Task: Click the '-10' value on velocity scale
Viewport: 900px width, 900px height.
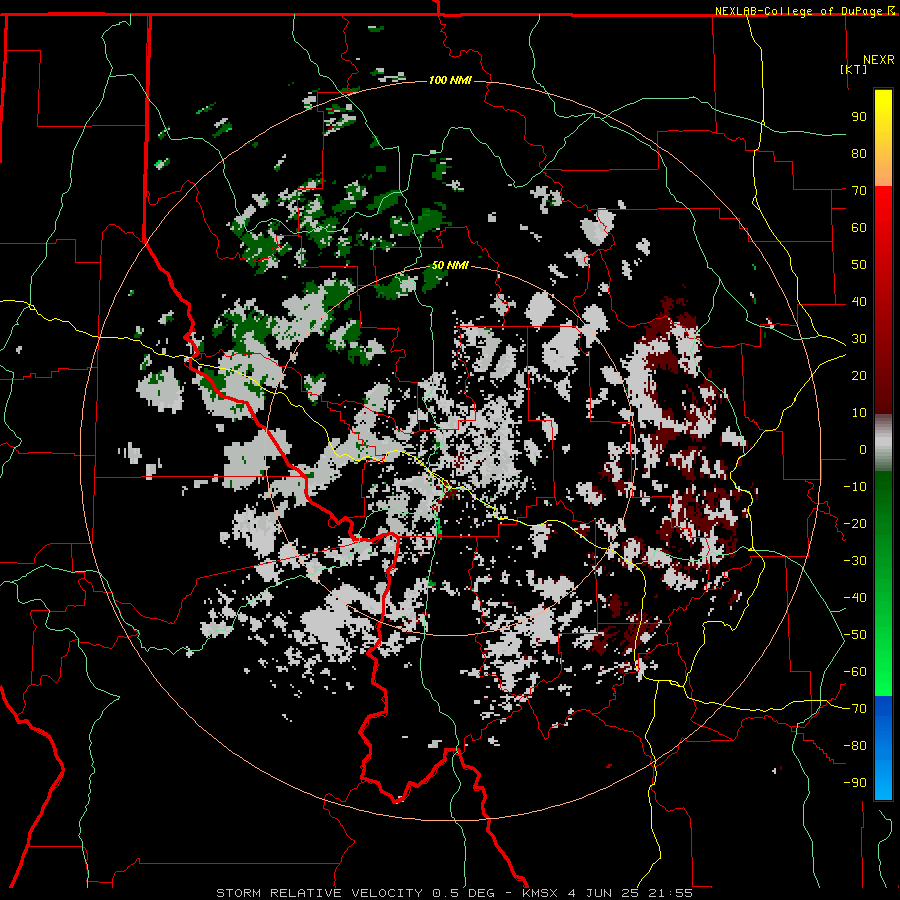Action: 855,487
